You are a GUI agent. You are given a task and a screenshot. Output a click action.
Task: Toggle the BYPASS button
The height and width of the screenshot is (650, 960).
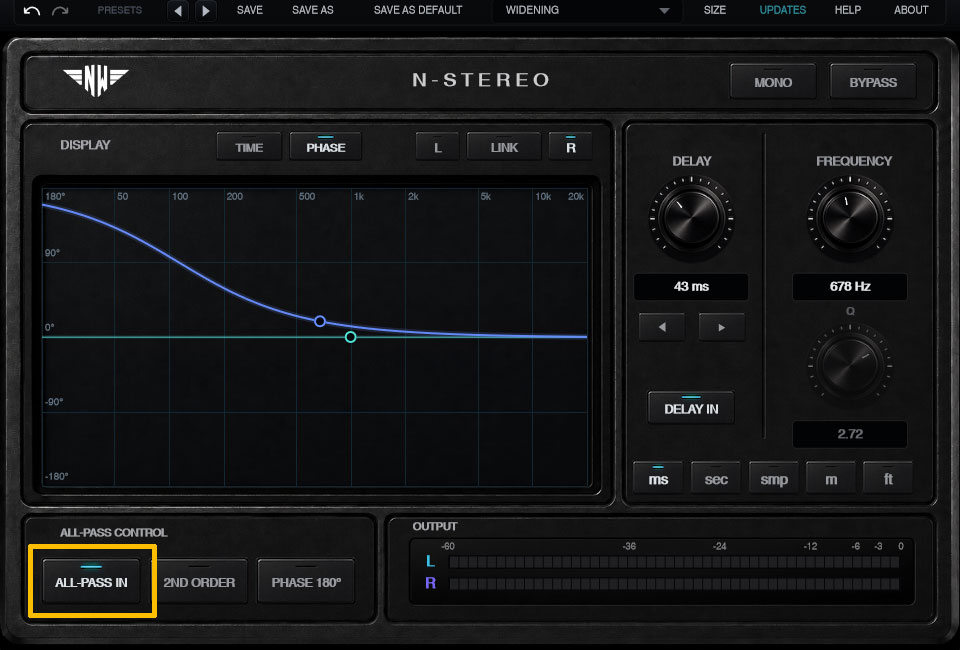coord(873,81)
